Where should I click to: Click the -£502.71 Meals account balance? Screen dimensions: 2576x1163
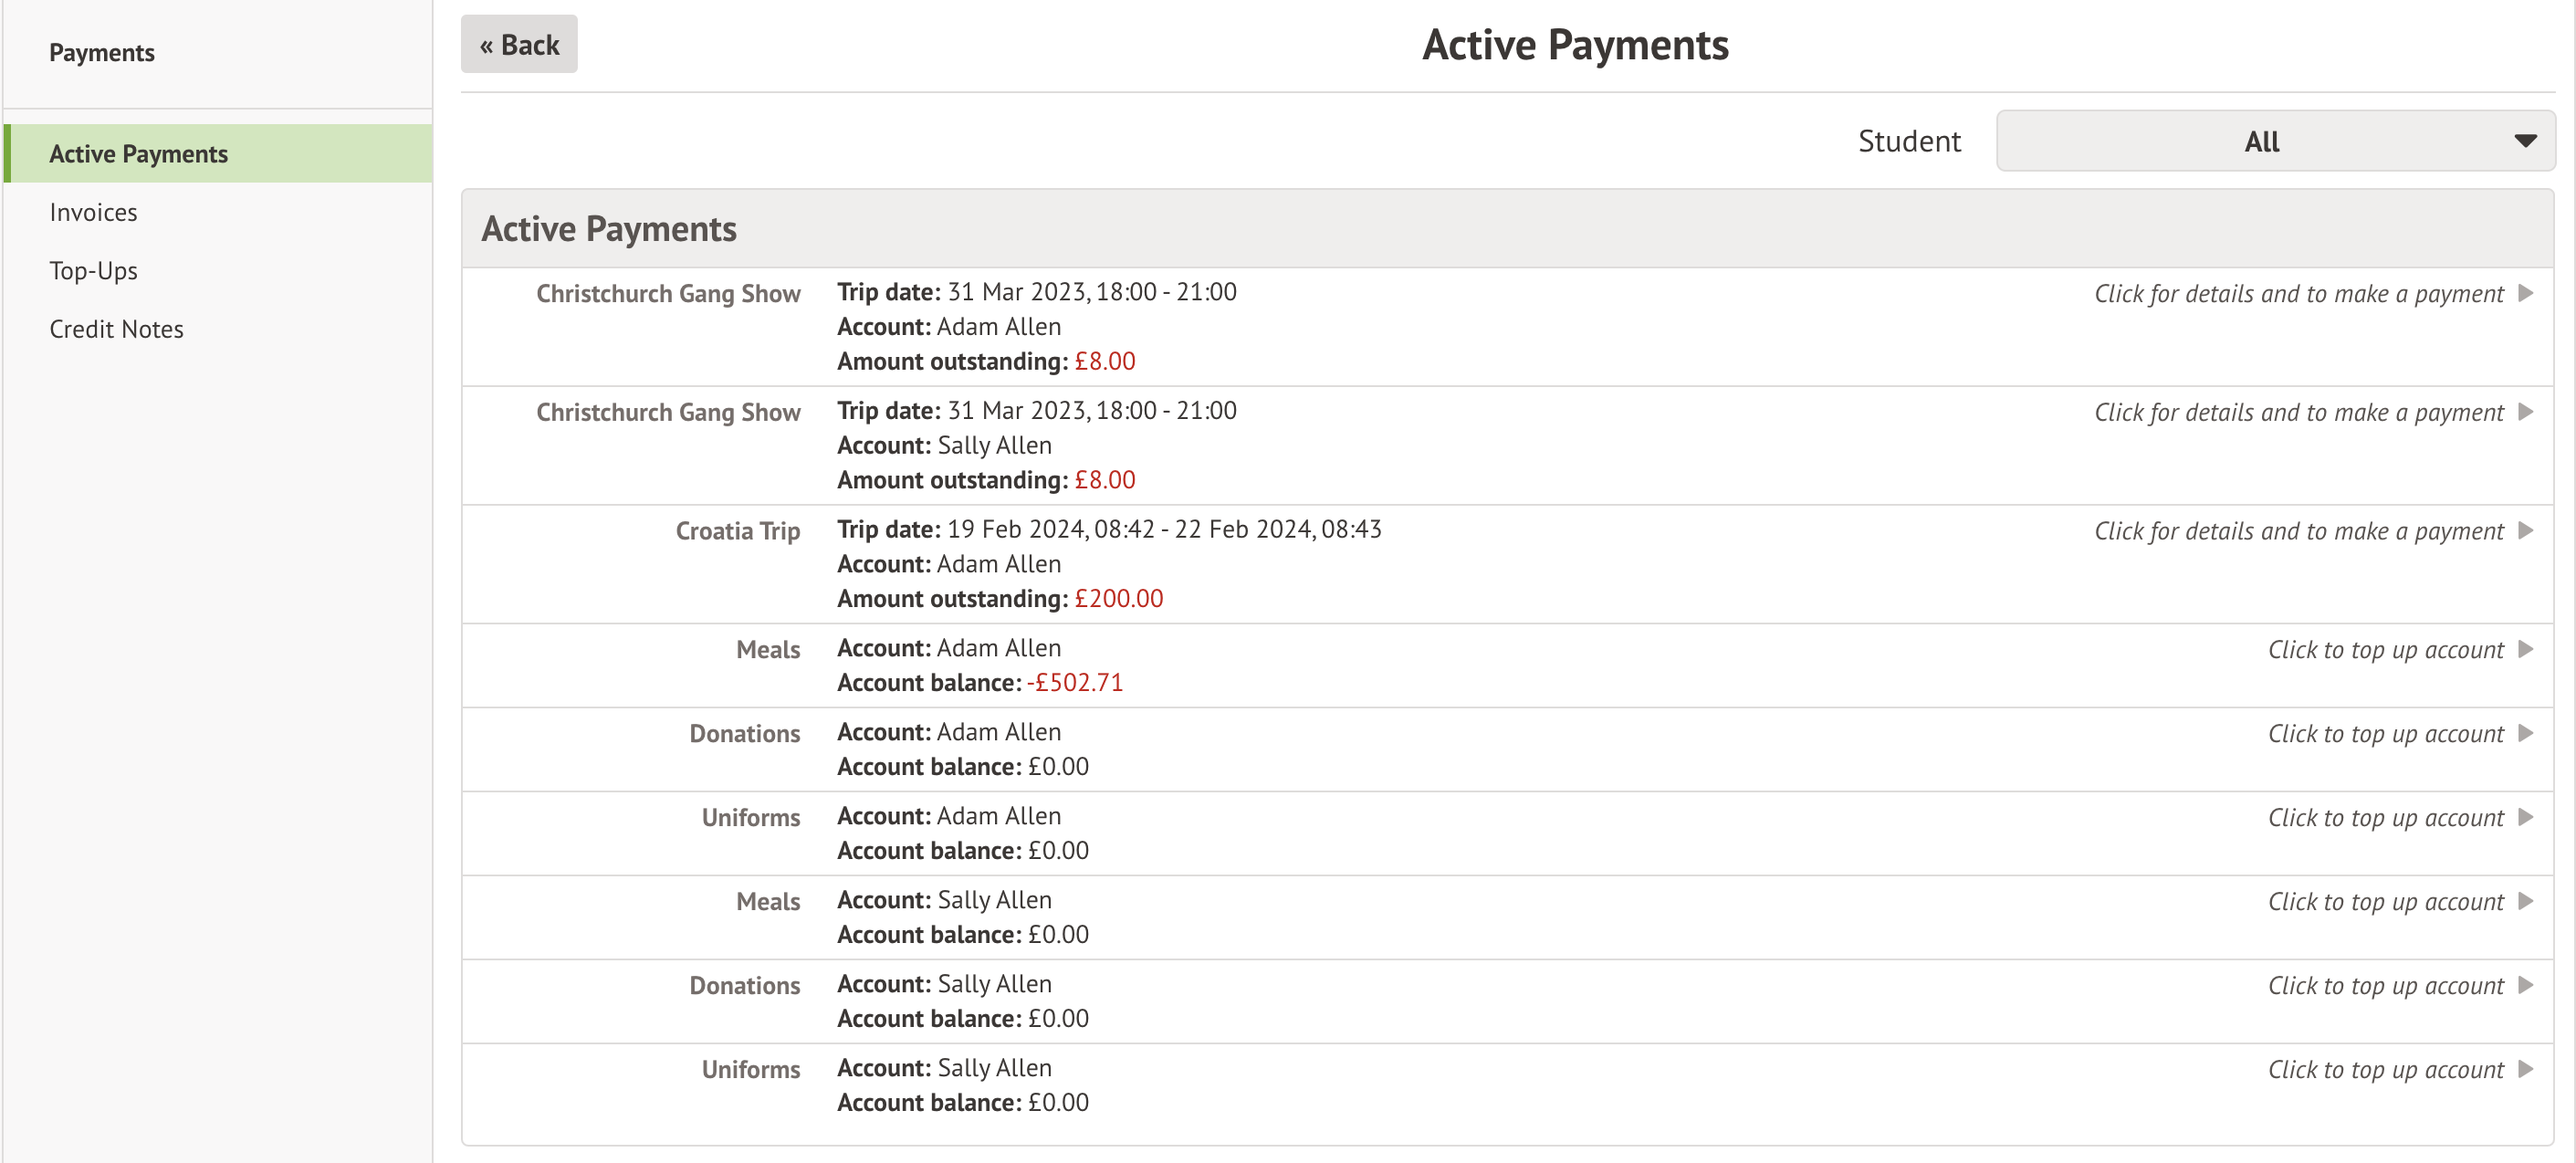[1074, 683]
